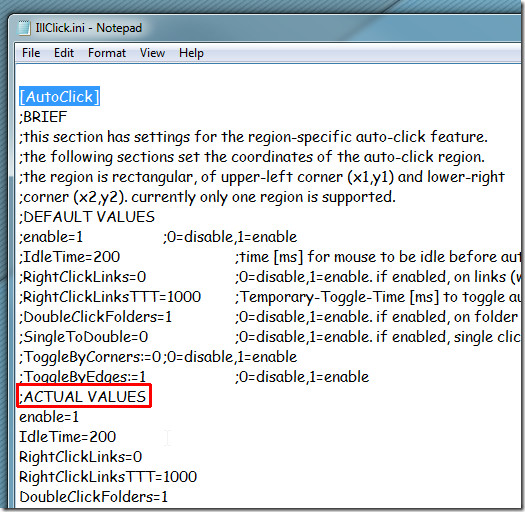Click line starting ';this section has settings'
This screenshot has height=512, width=525.
(253, 137)
